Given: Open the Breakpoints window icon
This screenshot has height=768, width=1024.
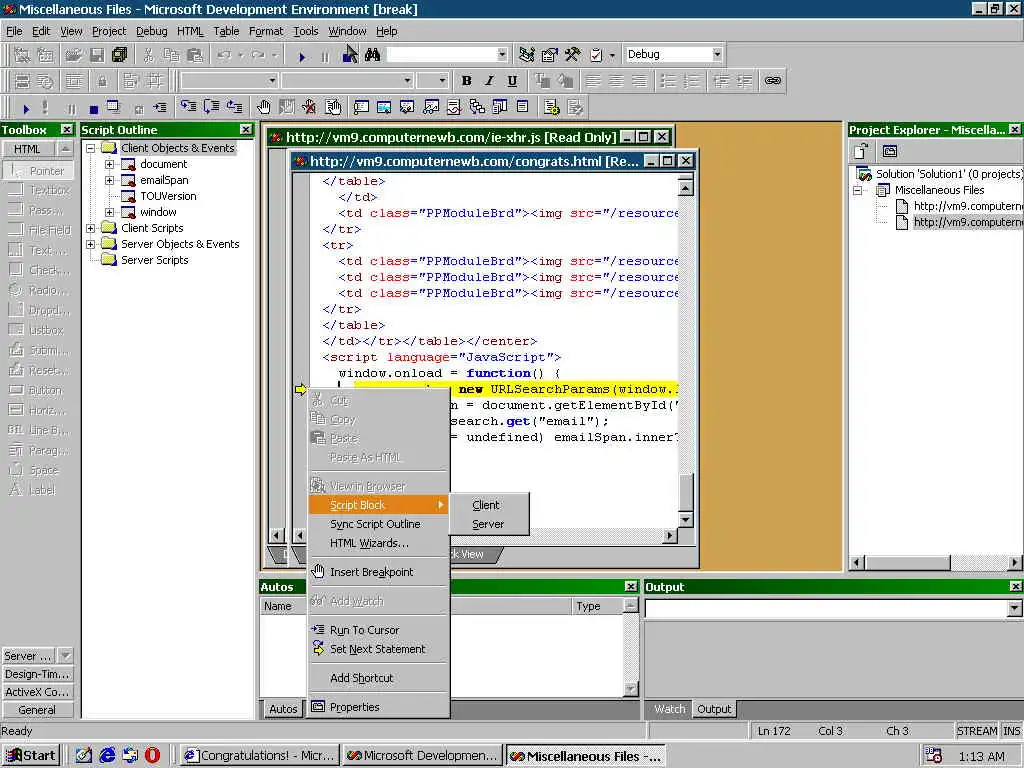Looking at the screenshot, I should pyautogui.click(x=333, y=106).
